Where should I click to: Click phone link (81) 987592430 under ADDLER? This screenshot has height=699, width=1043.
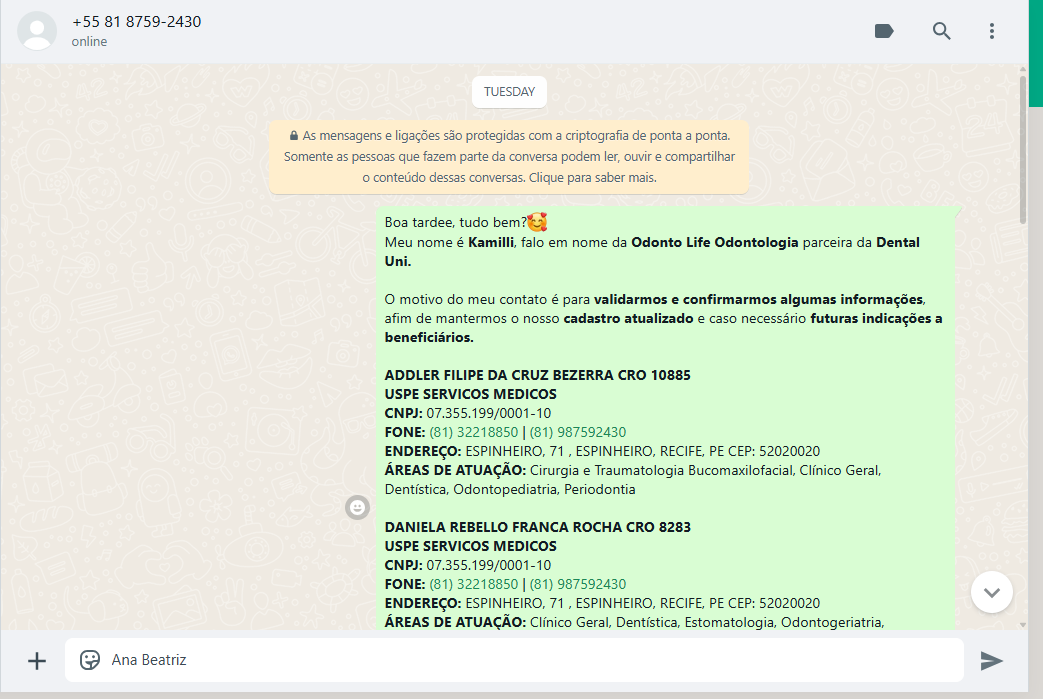tap(577, 432)
